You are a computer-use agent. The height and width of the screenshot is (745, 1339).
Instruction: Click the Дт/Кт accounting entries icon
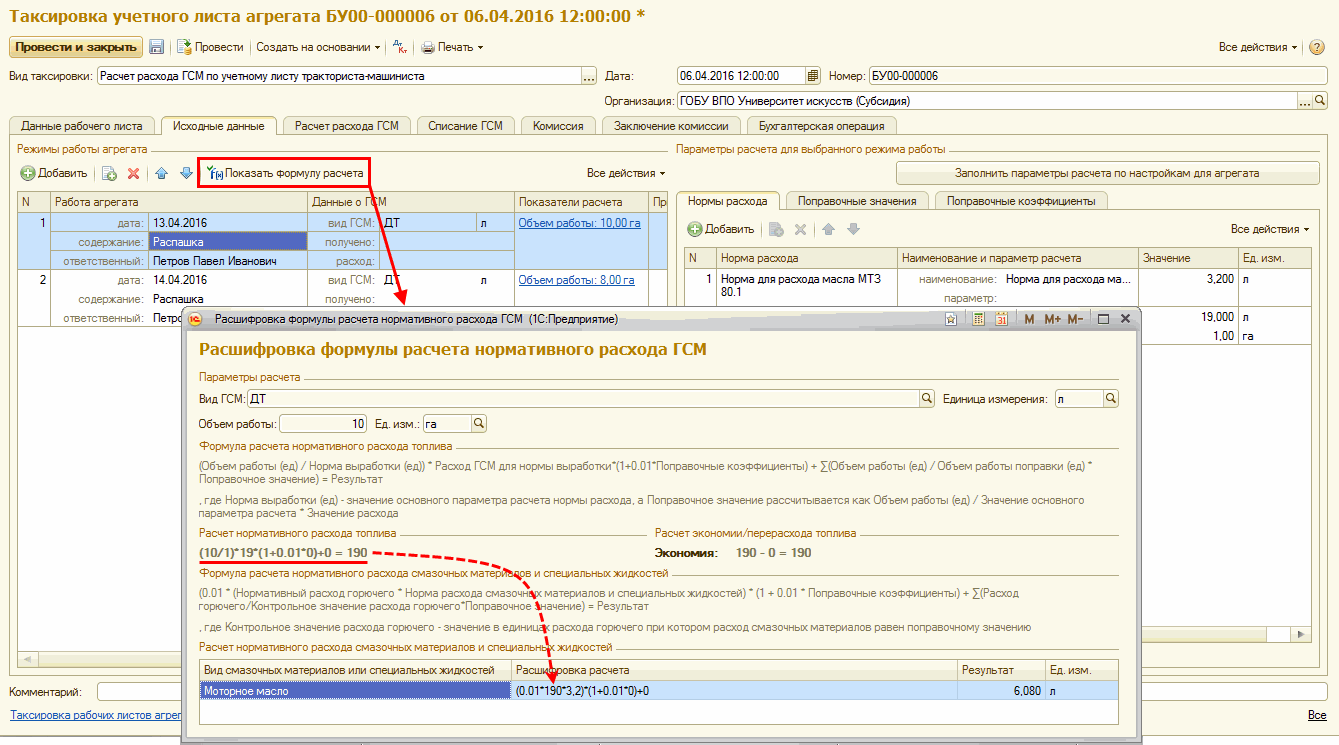400,47
